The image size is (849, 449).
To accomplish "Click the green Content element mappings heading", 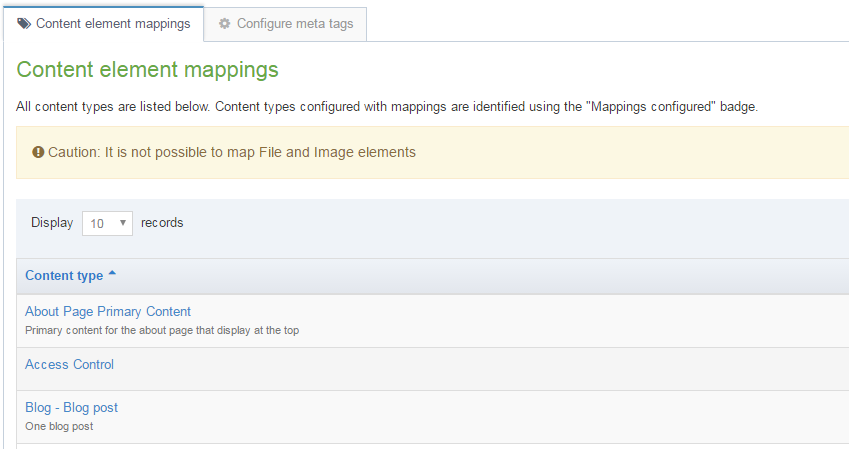I will (x=148, y=70).
